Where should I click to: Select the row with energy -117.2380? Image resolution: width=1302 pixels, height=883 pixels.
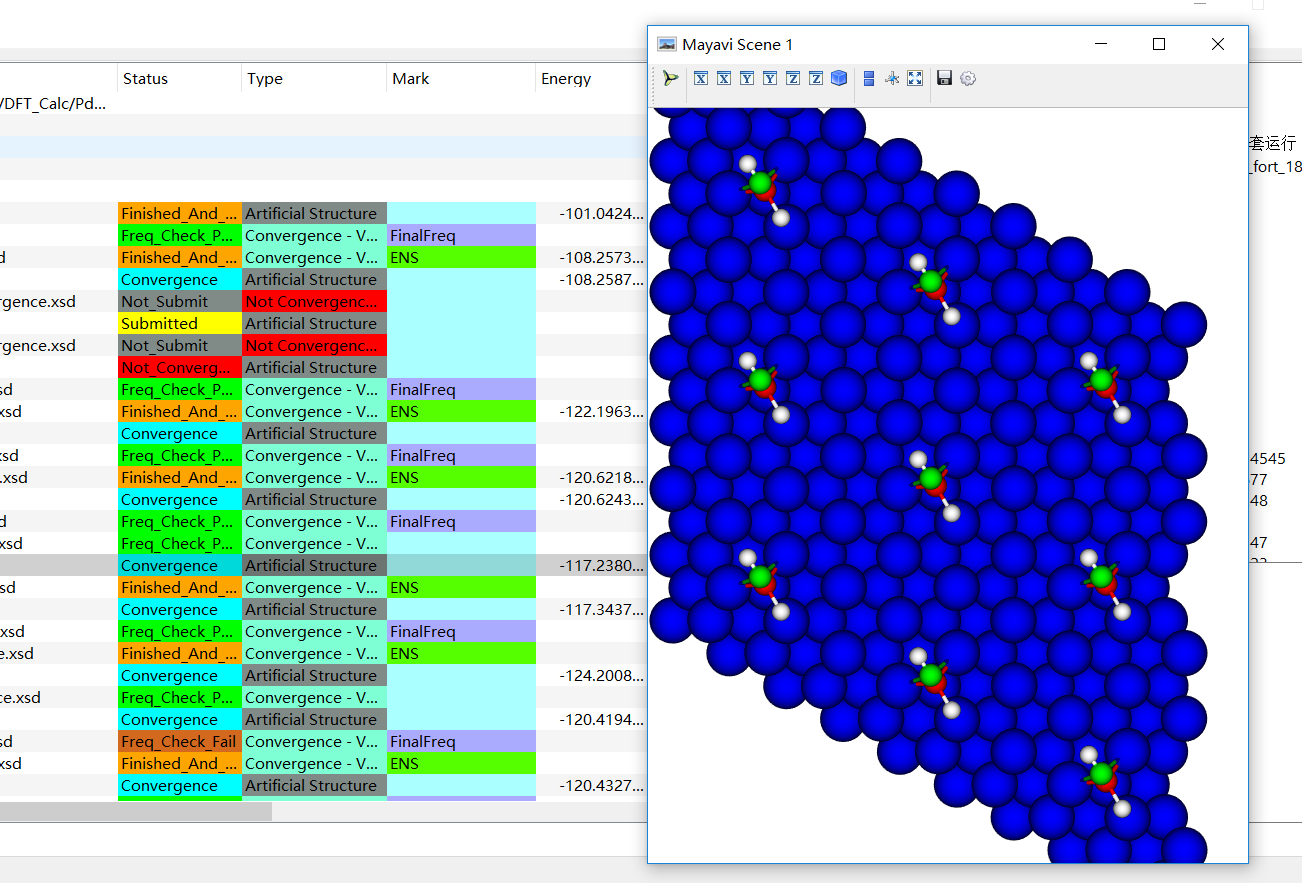click(323, 565)
